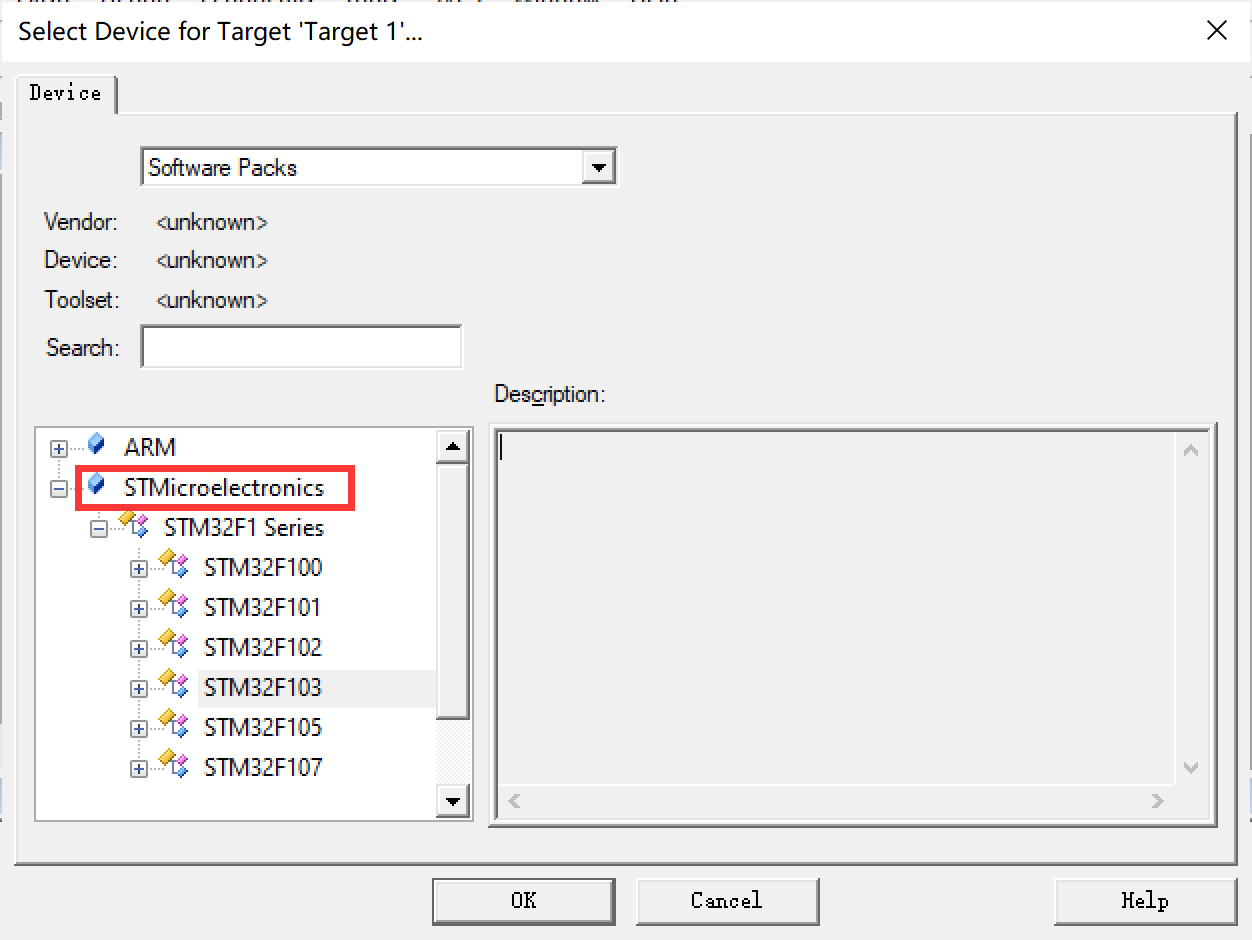Click Description pane scroll down arrow
This screenshot has height=940, width=1252.
[x=1191, y=768]
